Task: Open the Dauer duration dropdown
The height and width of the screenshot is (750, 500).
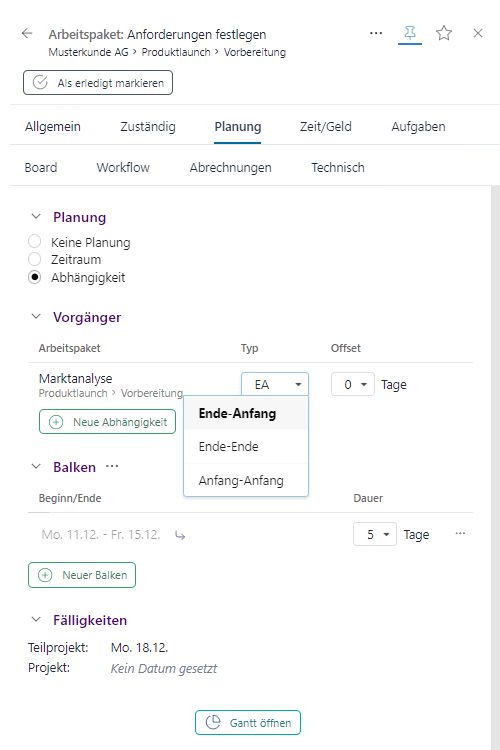Action: [x=375, y=534]
